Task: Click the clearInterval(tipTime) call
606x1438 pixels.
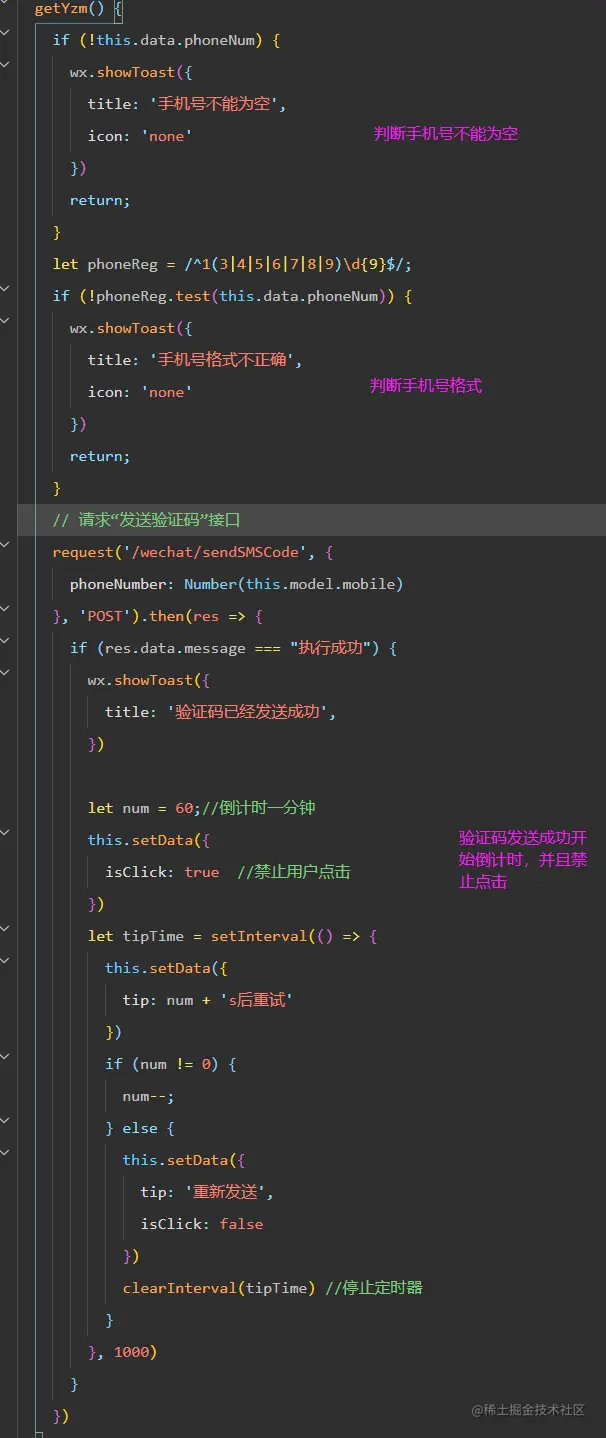Action: tap(219, 1288)
